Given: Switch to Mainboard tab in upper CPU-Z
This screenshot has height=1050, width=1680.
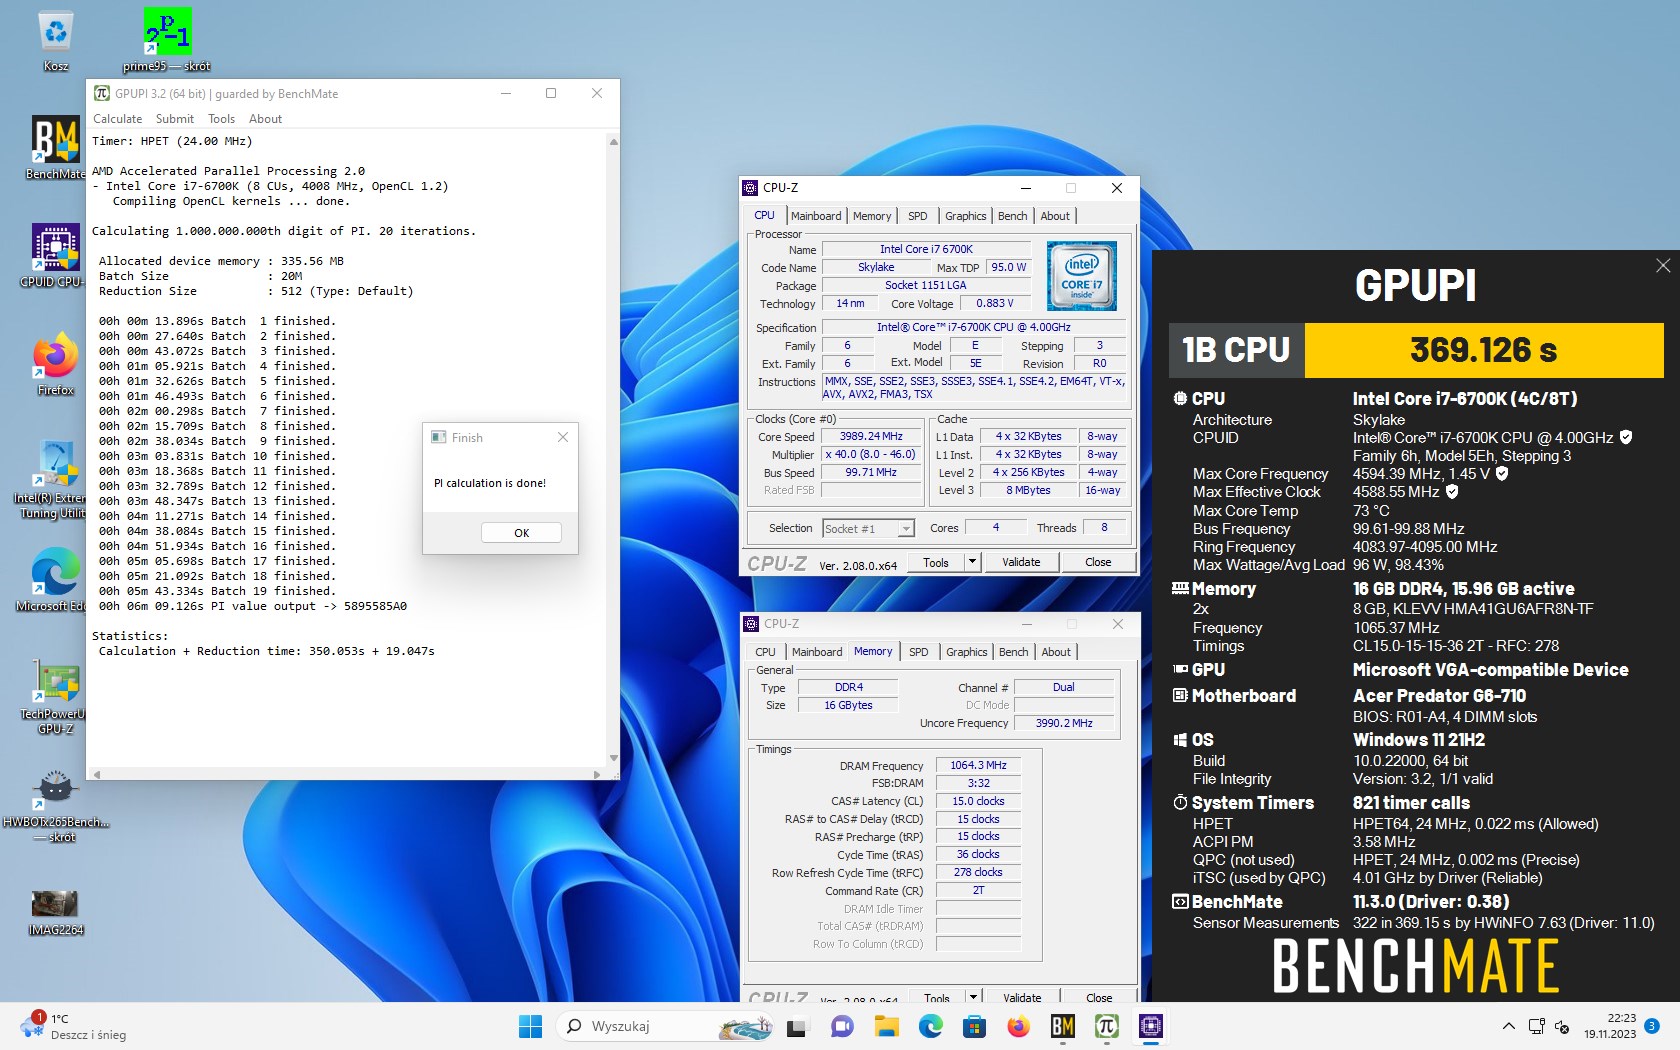Looking at the screenshot, I should pyautogui.click(x=816, y=216).
